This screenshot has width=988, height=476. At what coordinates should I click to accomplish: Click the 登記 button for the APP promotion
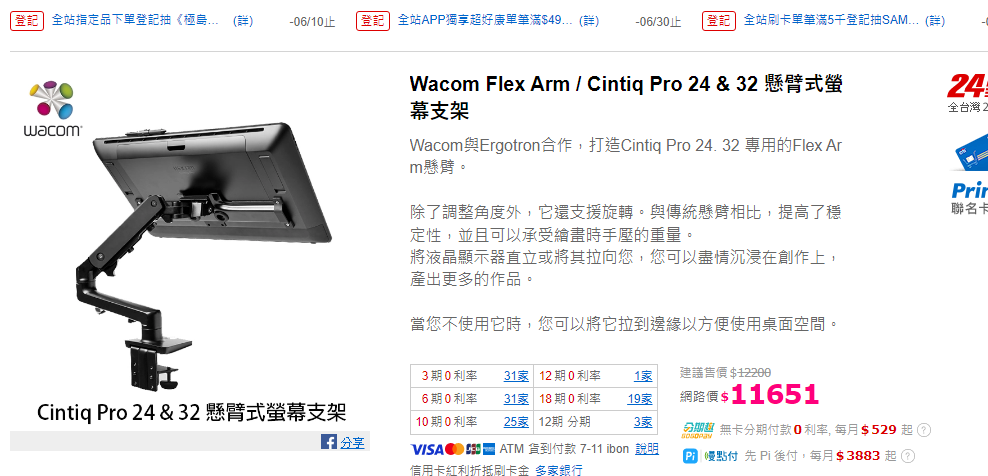373,21
